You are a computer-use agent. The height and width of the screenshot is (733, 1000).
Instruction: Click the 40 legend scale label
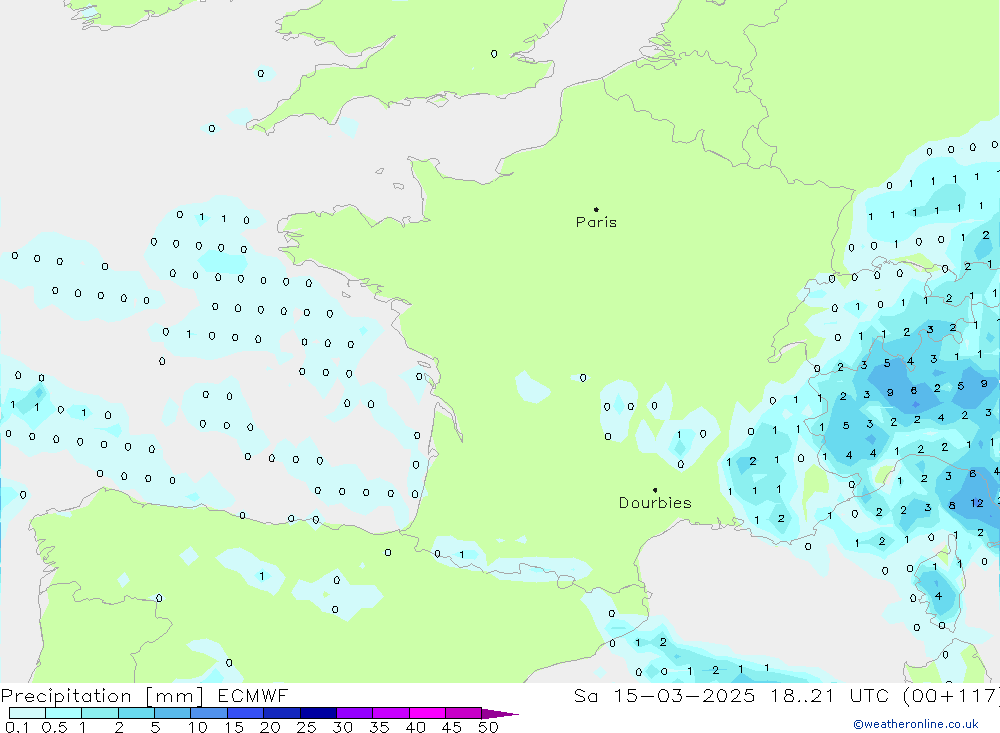click(415, 727)
